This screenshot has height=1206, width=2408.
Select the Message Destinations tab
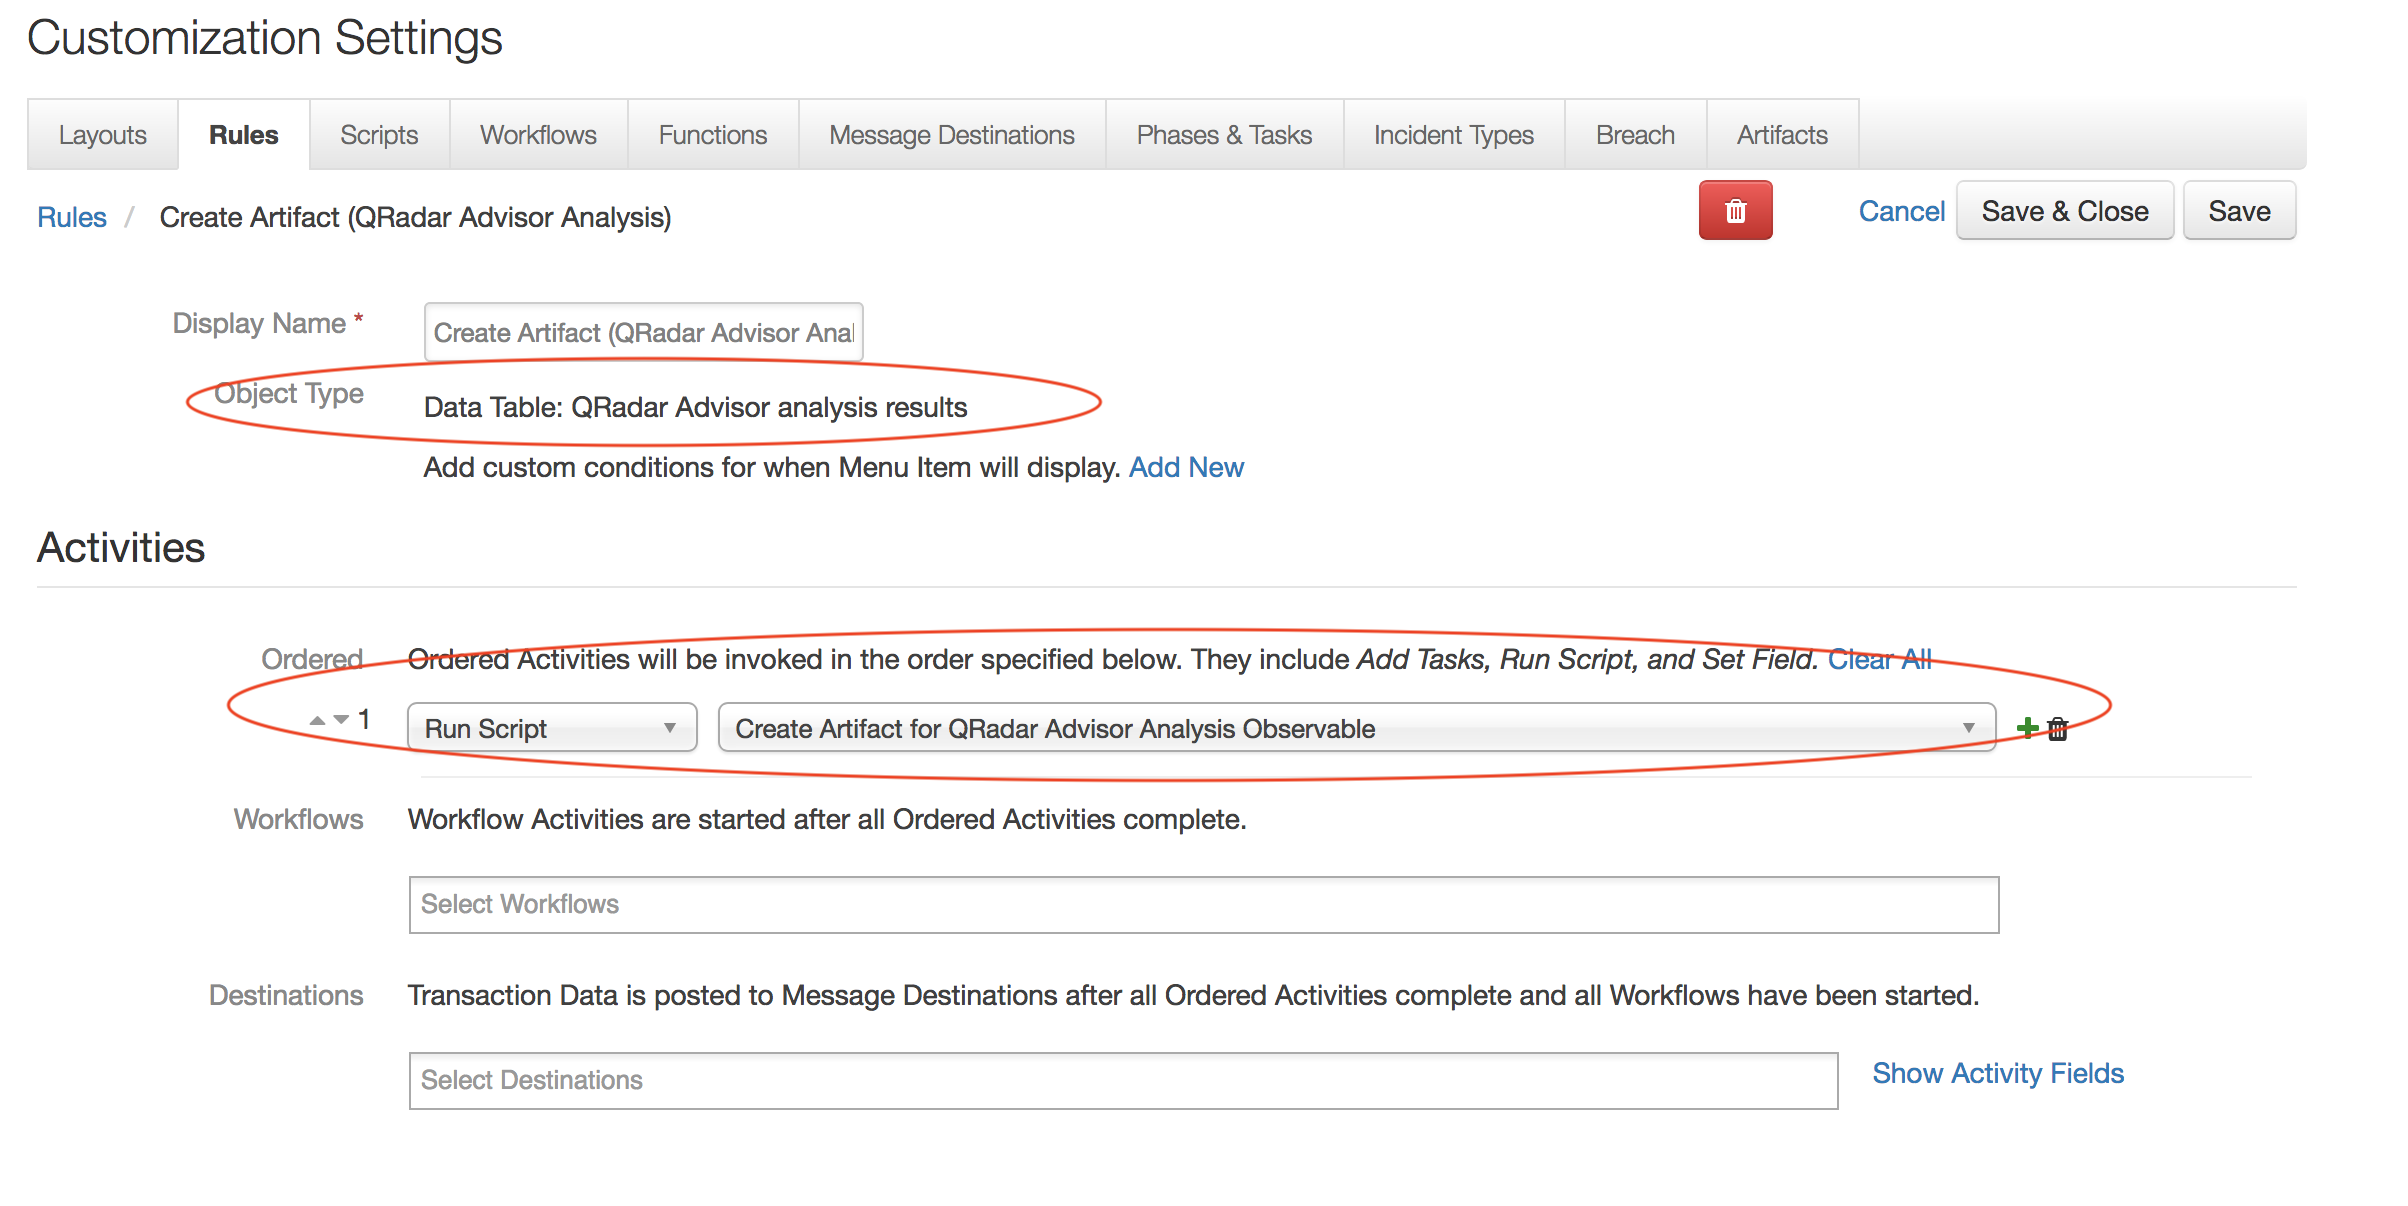click(x=951, y=135)
